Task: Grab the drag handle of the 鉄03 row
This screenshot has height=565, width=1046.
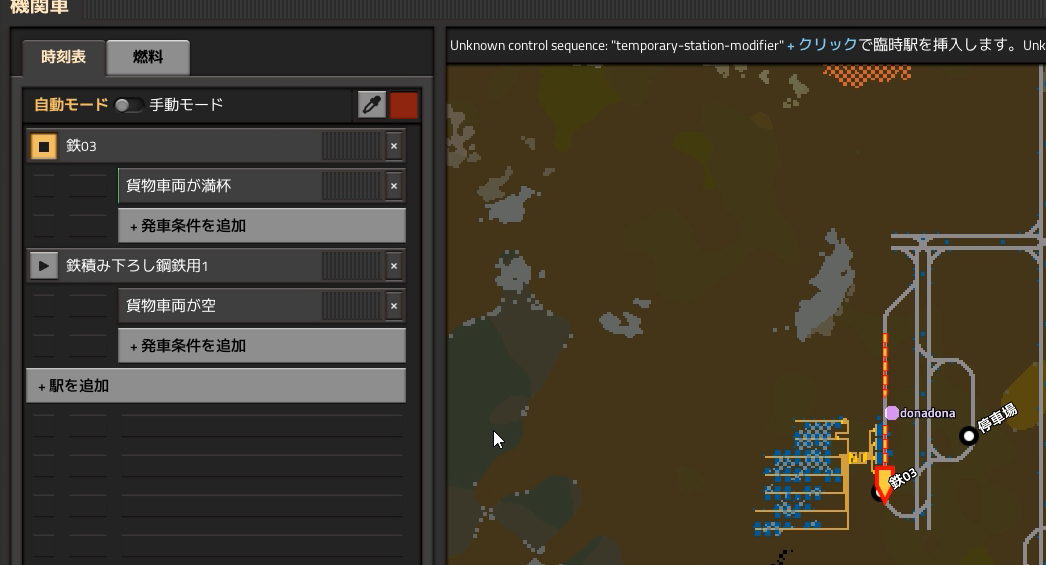Action: (352, 146)
